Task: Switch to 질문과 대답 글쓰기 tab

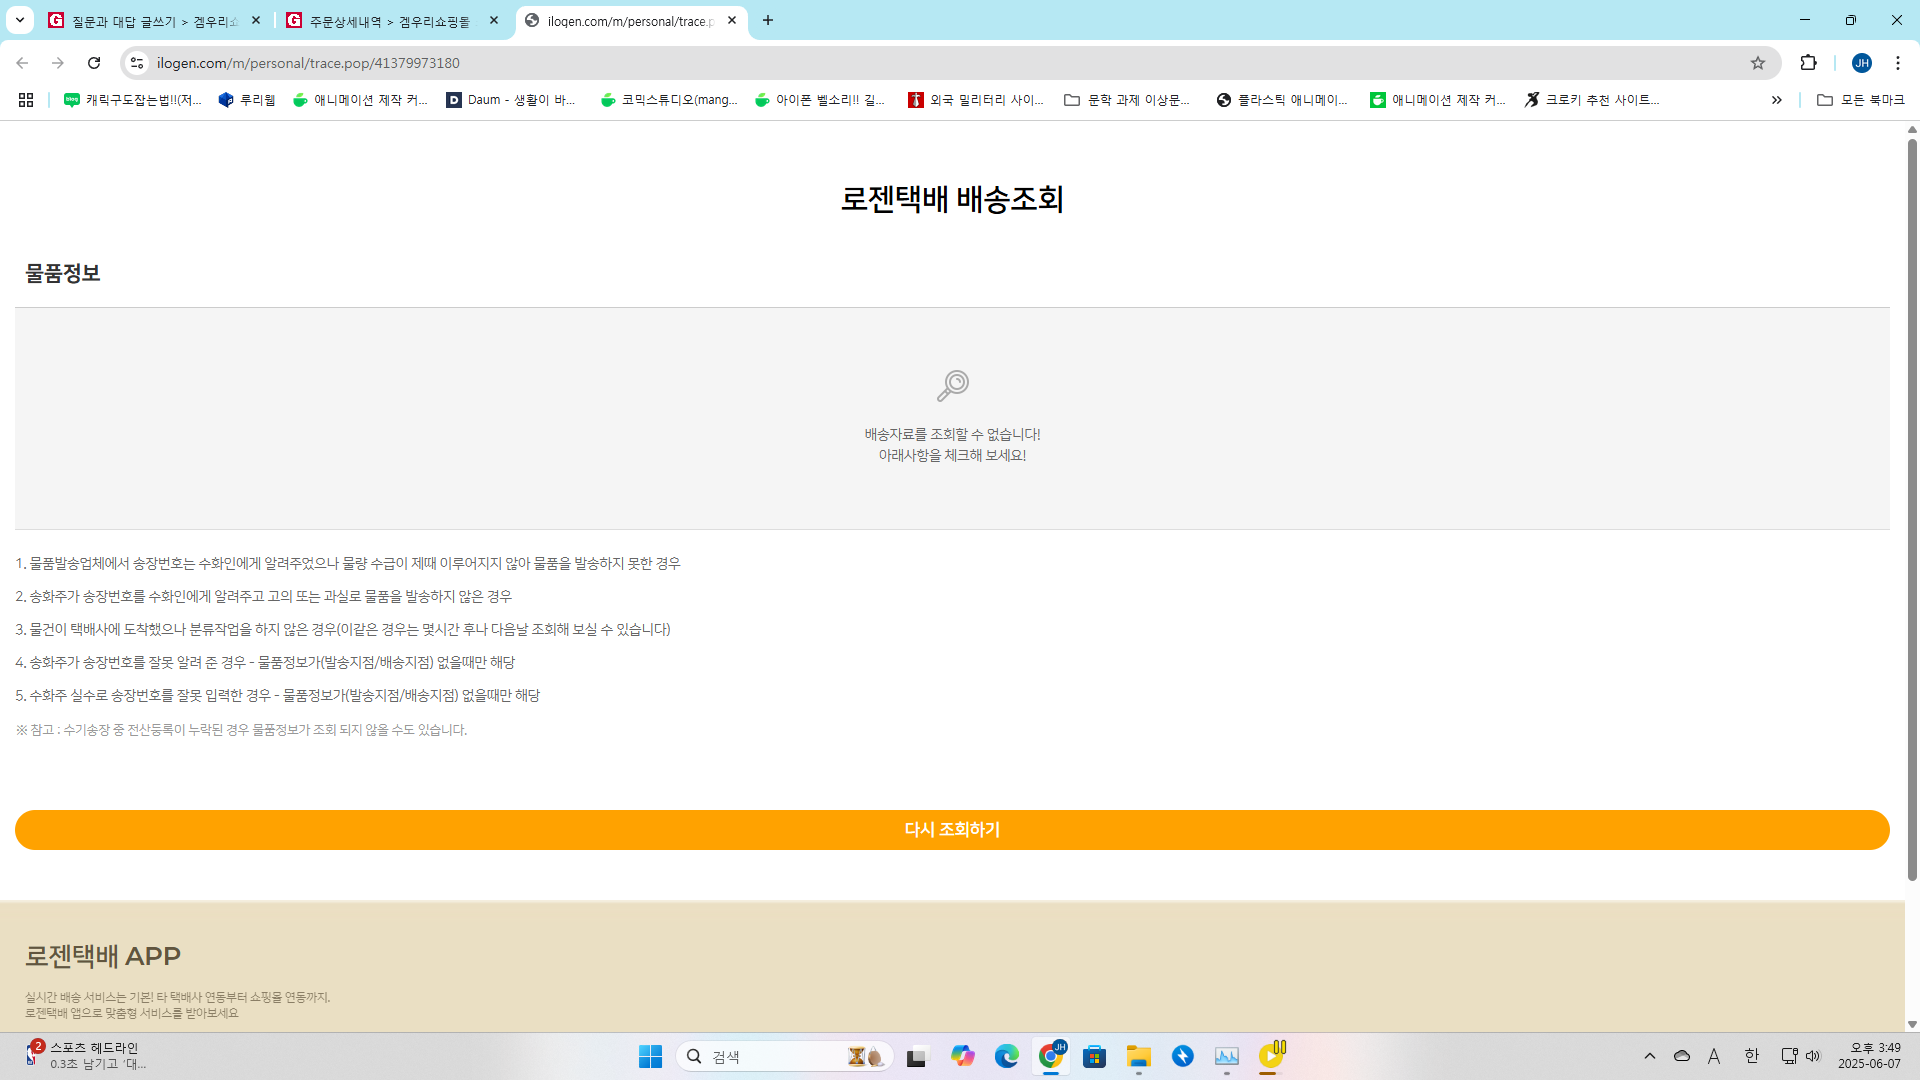Action: (x=154, y=21)
